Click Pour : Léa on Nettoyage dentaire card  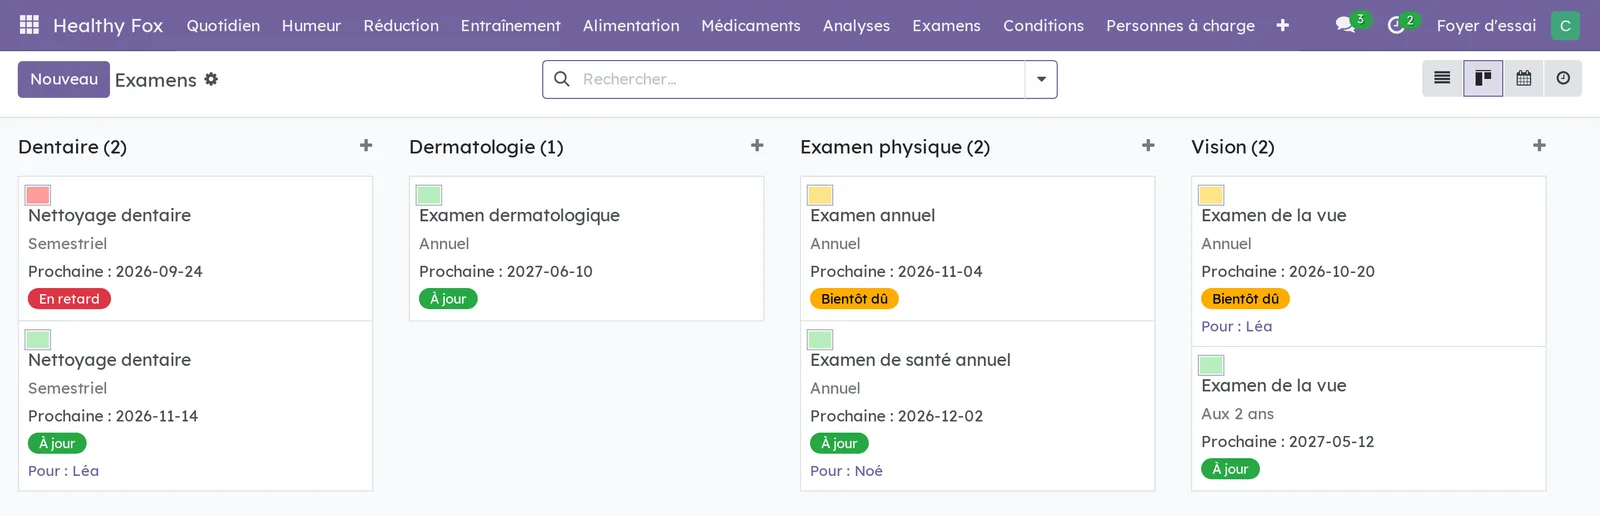tap(63, 471)
